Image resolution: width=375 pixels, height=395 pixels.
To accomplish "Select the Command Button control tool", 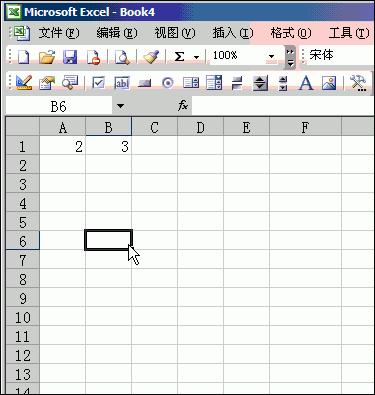I will 145,83.
